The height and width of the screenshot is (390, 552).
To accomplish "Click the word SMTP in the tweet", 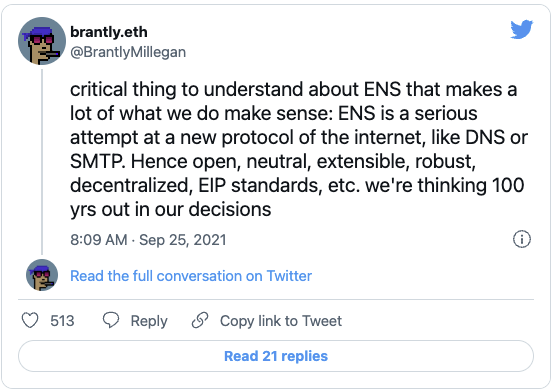I will (96, 162).
